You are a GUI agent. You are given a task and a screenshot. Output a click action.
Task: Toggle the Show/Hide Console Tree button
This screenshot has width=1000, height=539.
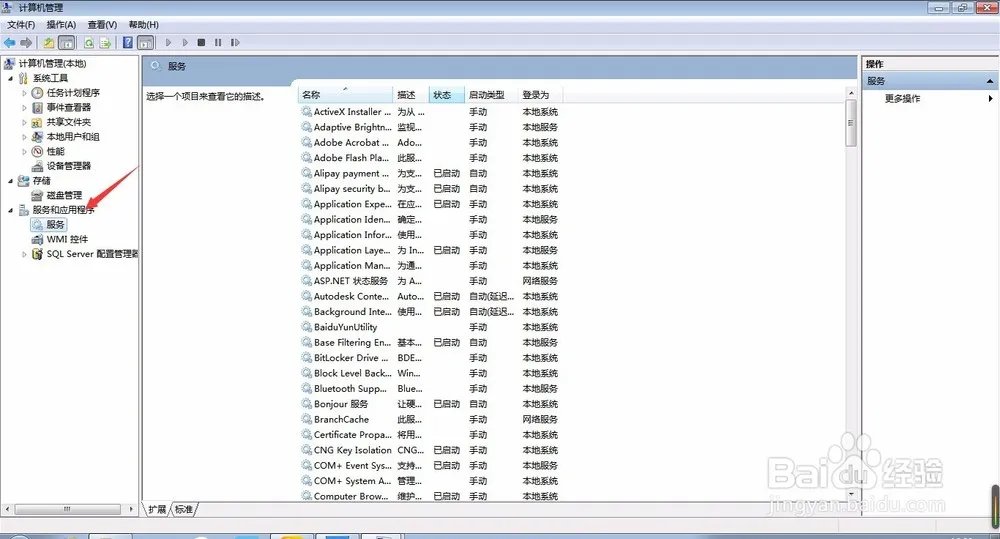pos(67,43)
